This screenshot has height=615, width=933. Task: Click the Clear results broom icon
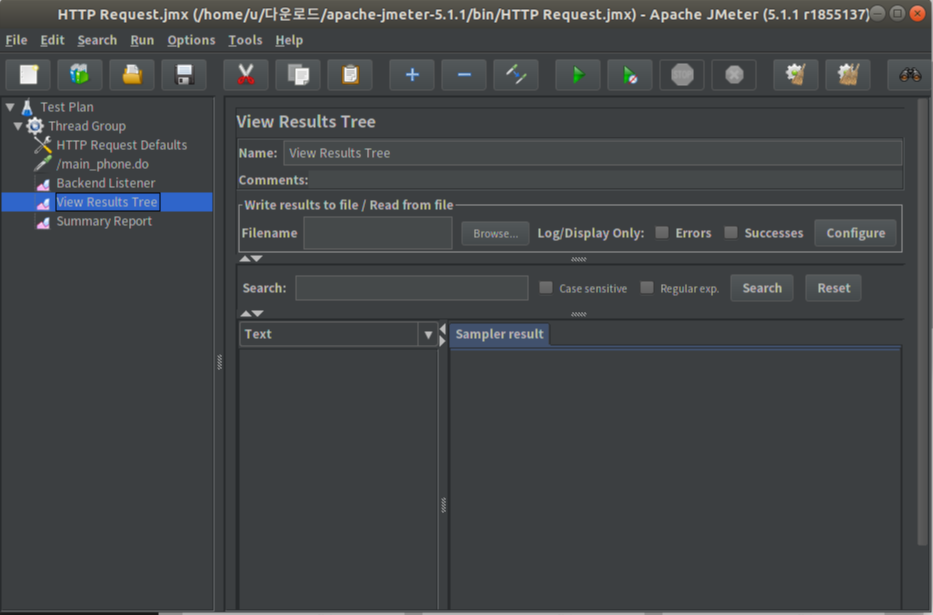[x=796, y=75]
